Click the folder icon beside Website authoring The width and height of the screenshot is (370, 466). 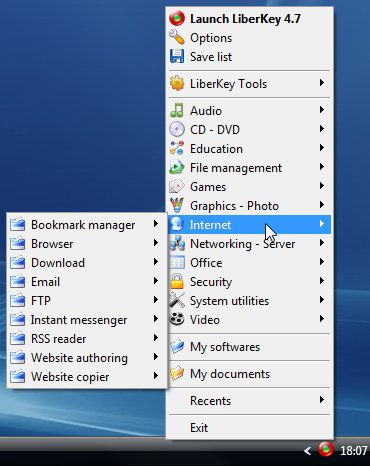point(18,358)
